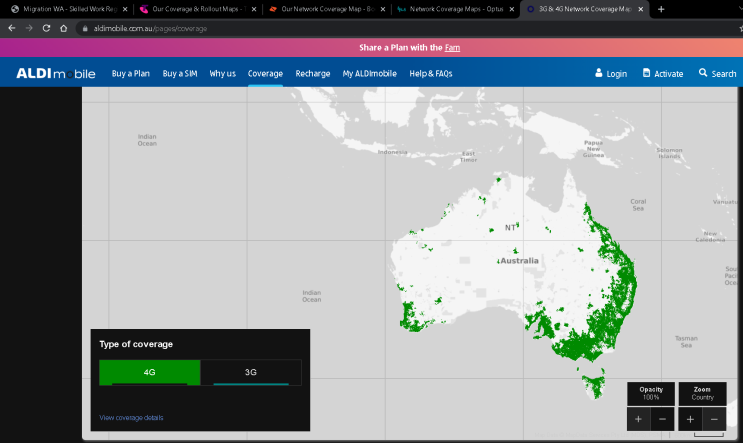
Task: Click the East Timor map label
Action: (468, 157)
